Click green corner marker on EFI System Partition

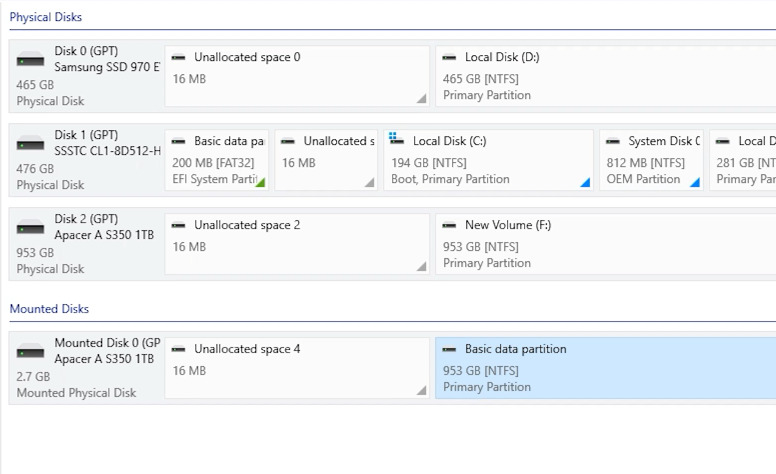tap(261, 183)
